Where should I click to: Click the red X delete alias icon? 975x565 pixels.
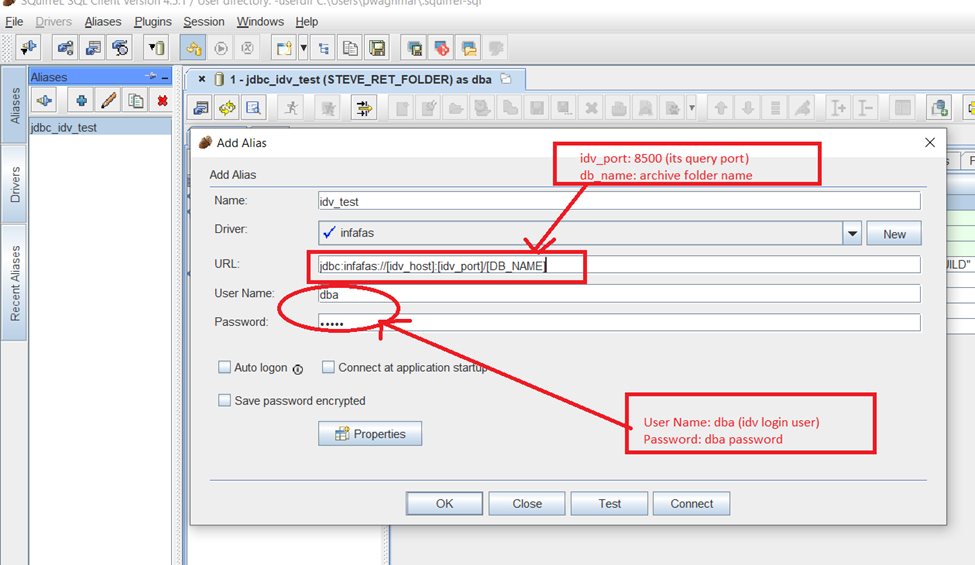point(162,100)
